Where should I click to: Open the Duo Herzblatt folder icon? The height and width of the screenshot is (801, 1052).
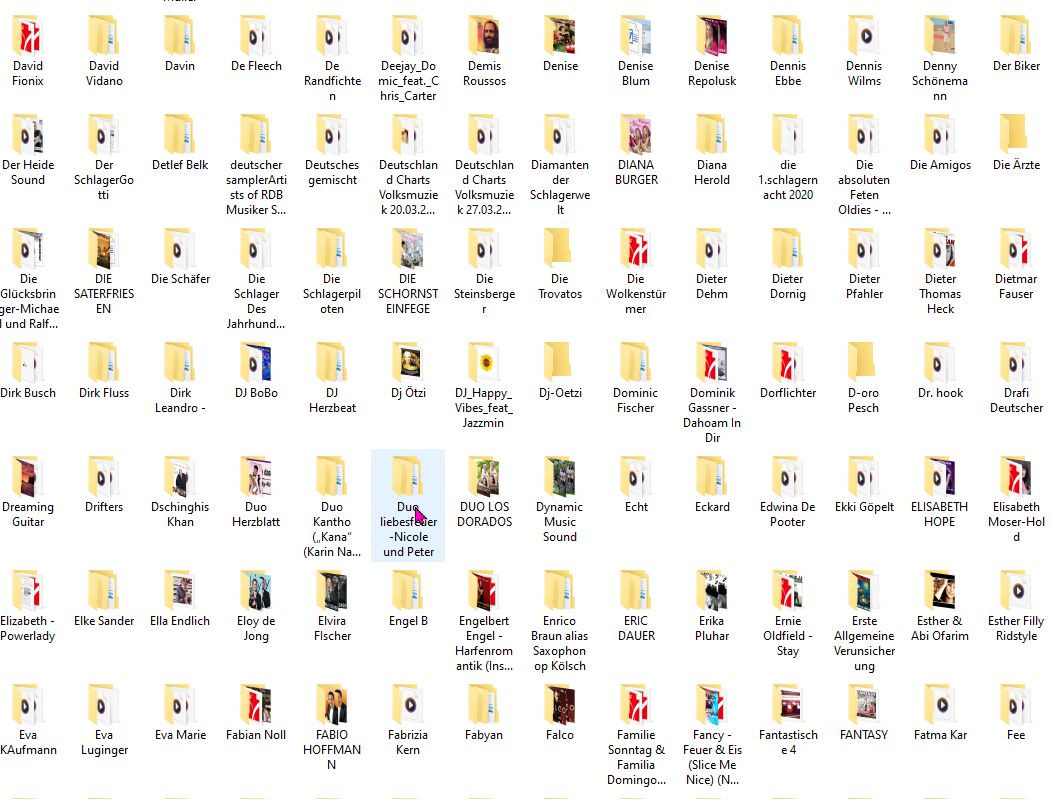256,477
